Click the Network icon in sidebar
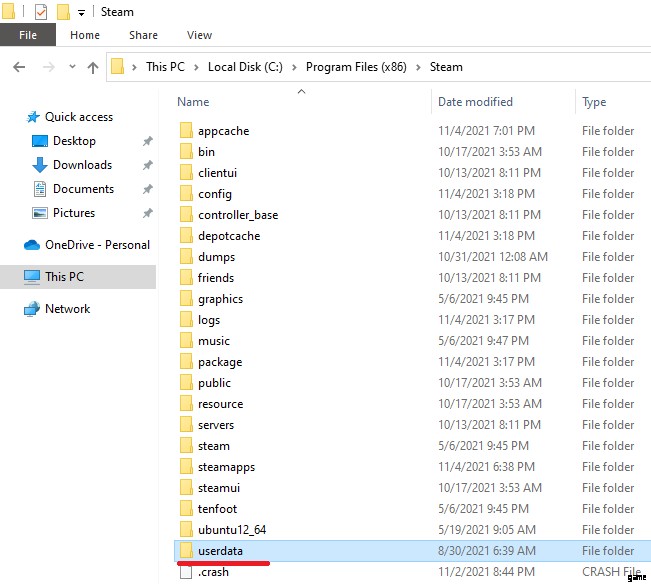Screen dimensions: 651x584 click(x=31, y=309)
